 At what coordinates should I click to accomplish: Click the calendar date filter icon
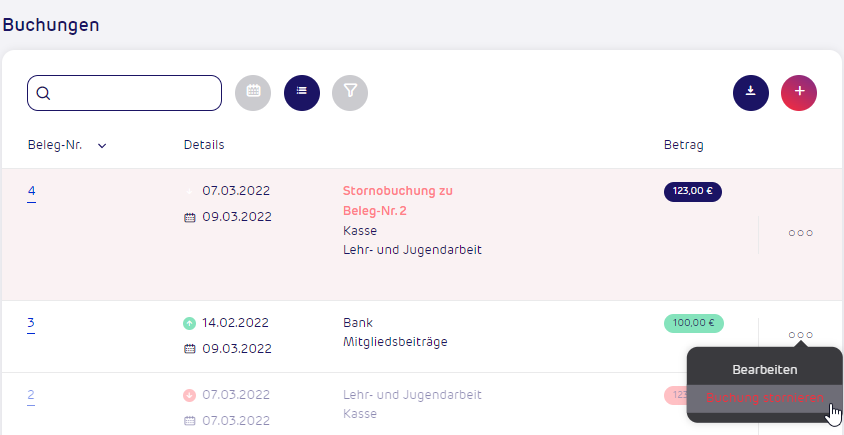pyautogui.click(x=253, y=93)
